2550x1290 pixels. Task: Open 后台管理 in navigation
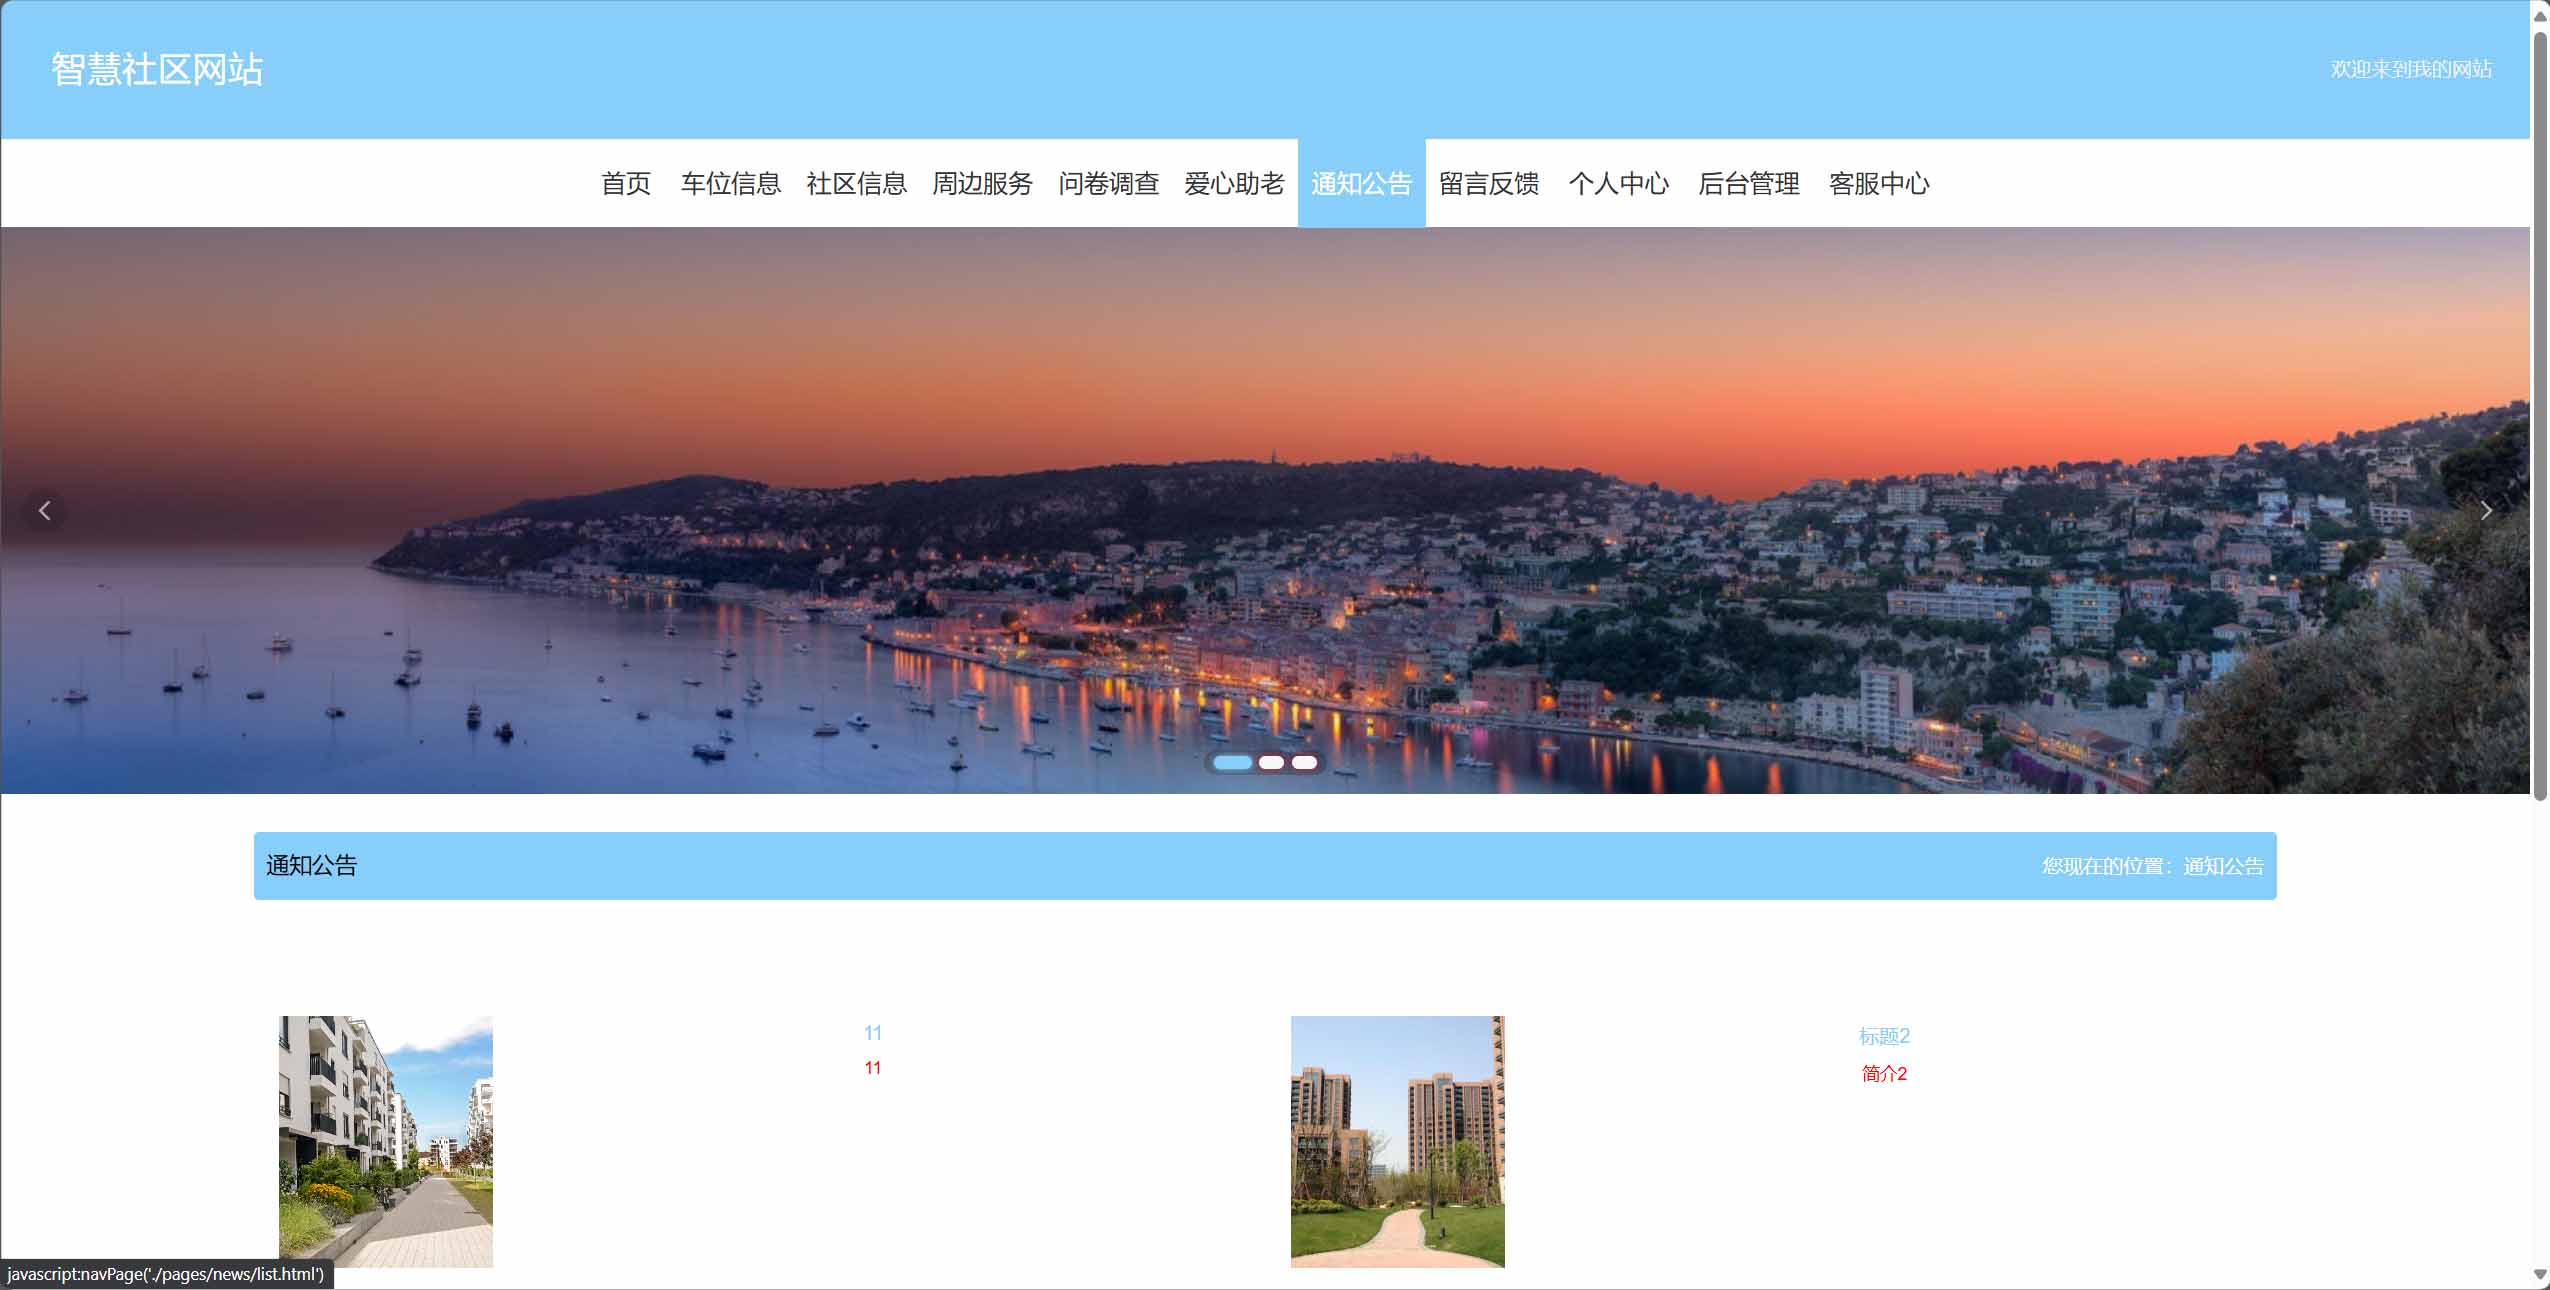pyautogui.click(x=1749, y=183)
